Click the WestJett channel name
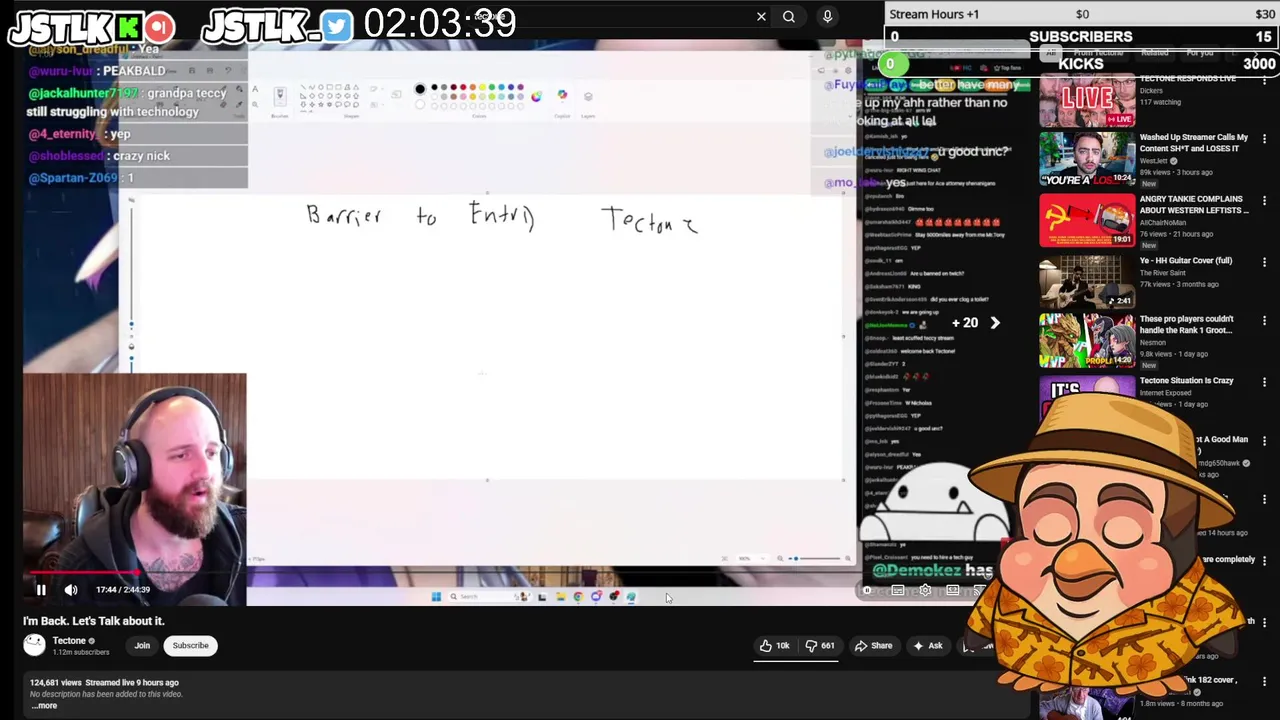 coord(1153,161)
